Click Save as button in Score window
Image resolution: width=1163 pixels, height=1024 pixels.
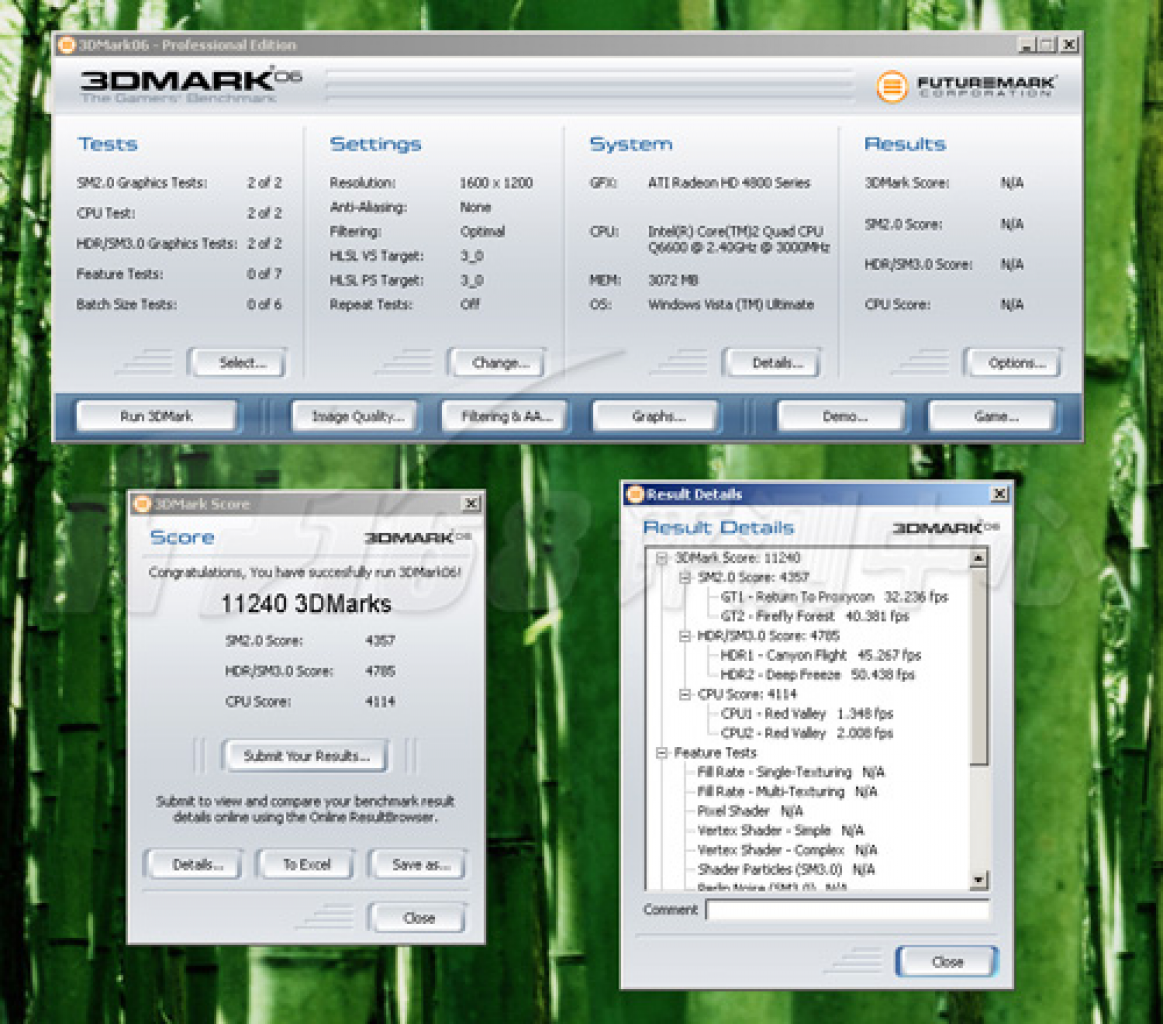tap(418, 865)
